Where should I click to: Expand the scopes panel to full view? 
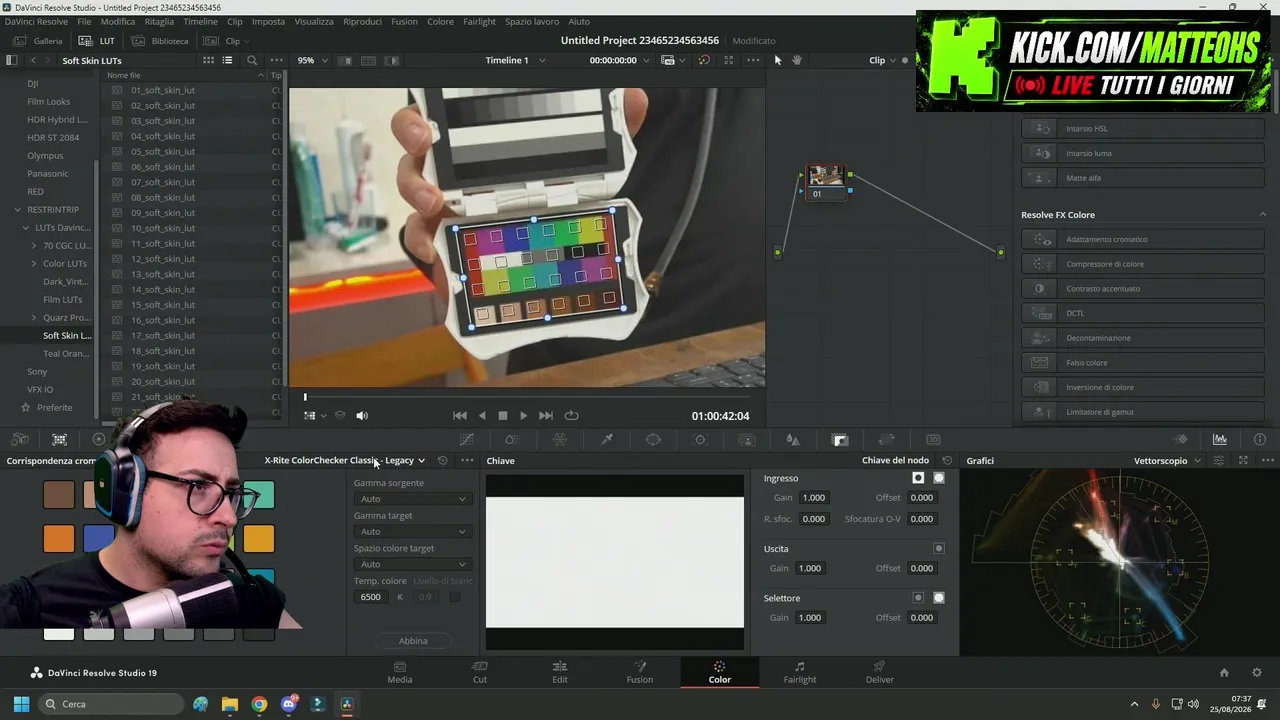(x=1243, y=461)
